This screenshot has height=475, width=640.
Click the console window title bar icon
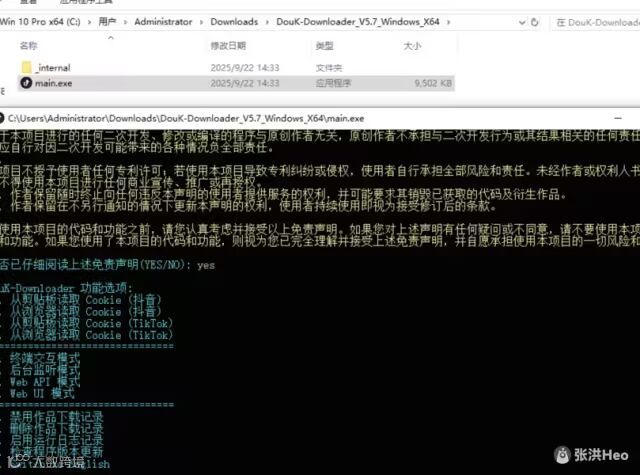pos(2,118)
